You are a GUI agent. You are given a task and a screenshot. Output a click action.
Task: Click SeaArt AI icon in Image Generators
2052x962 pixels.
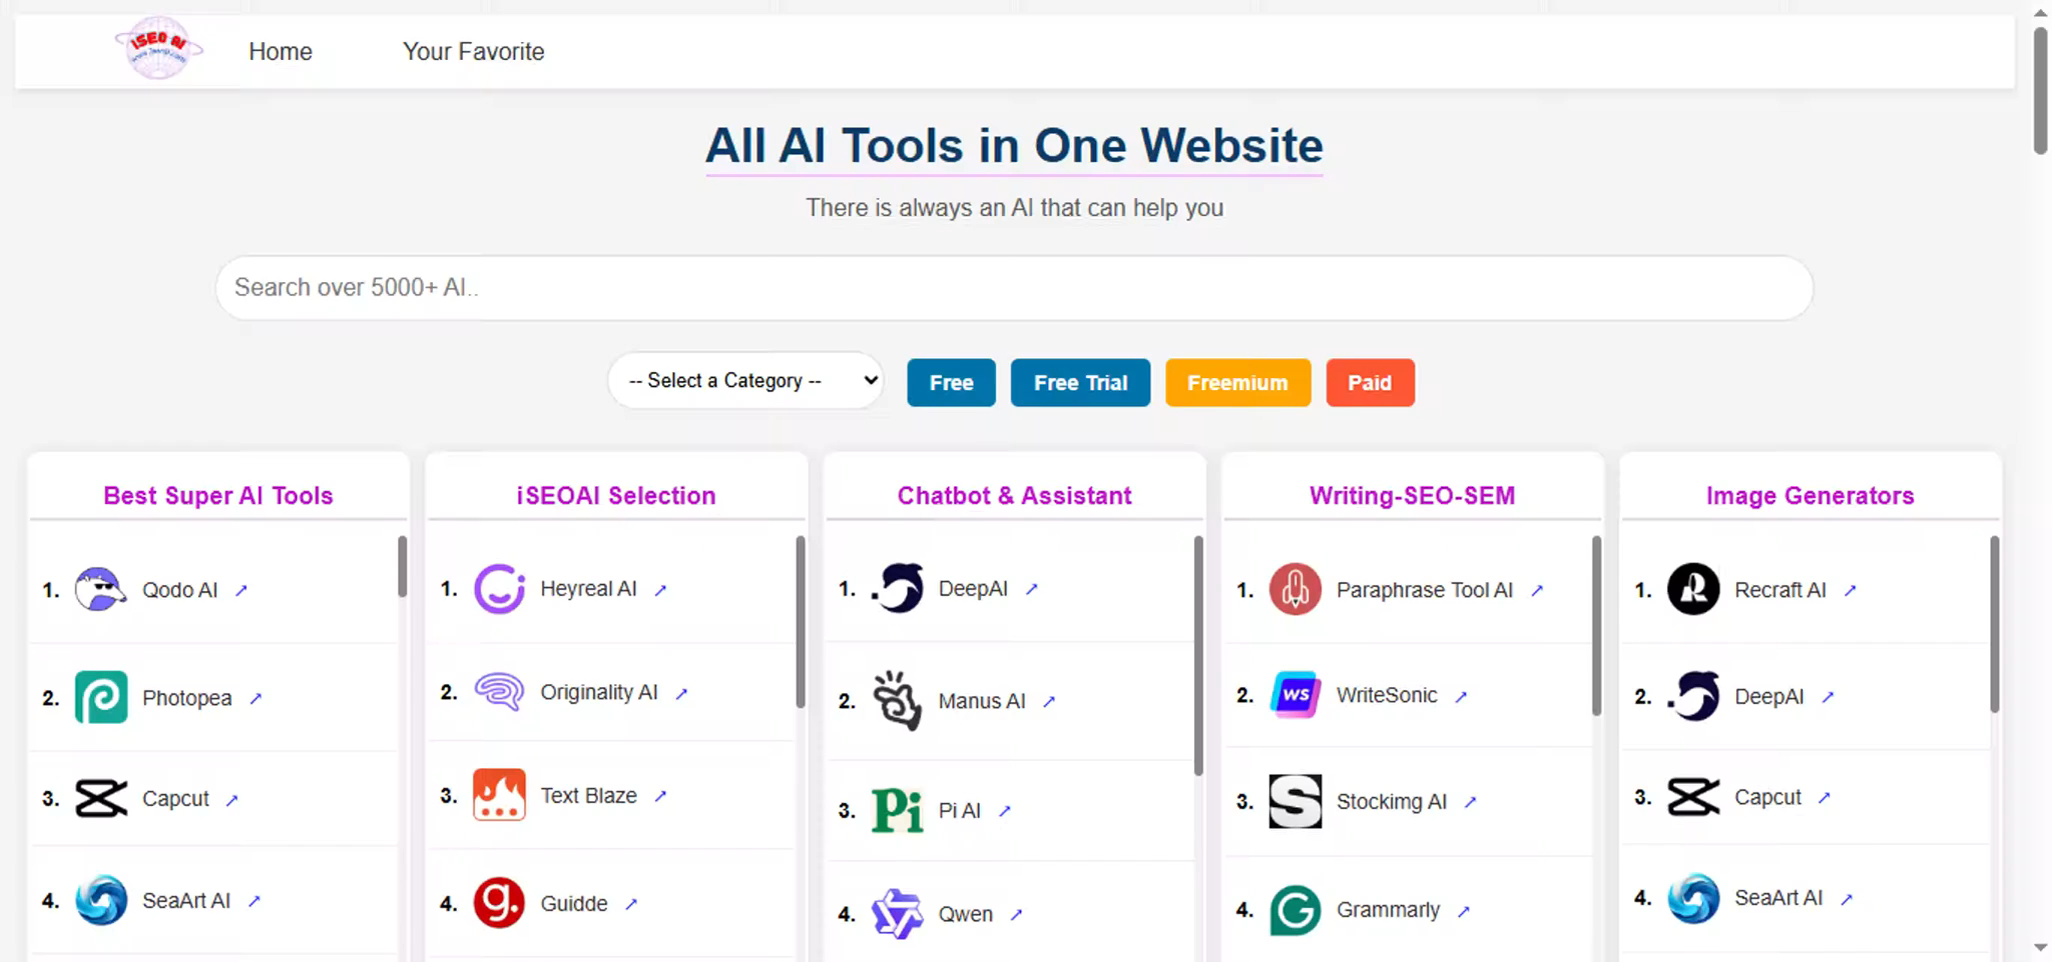1693,898
